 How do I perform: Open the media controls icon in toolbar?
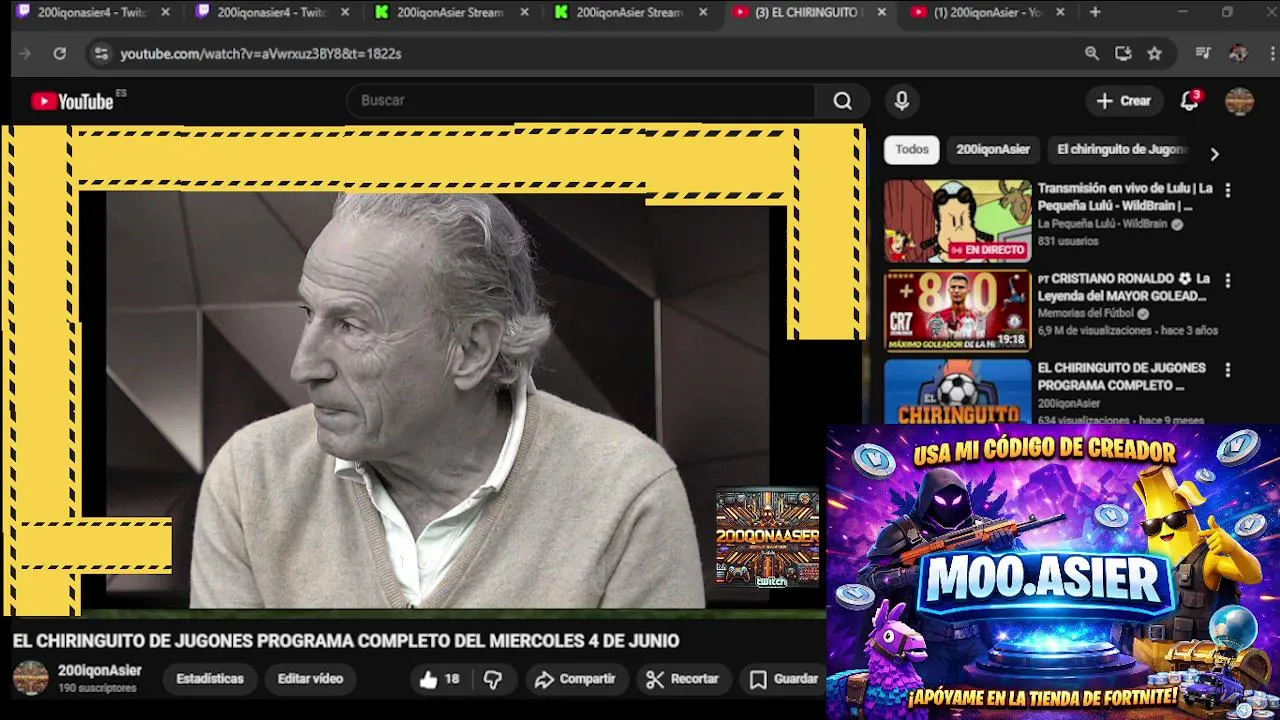click(x=1203, y=53)
